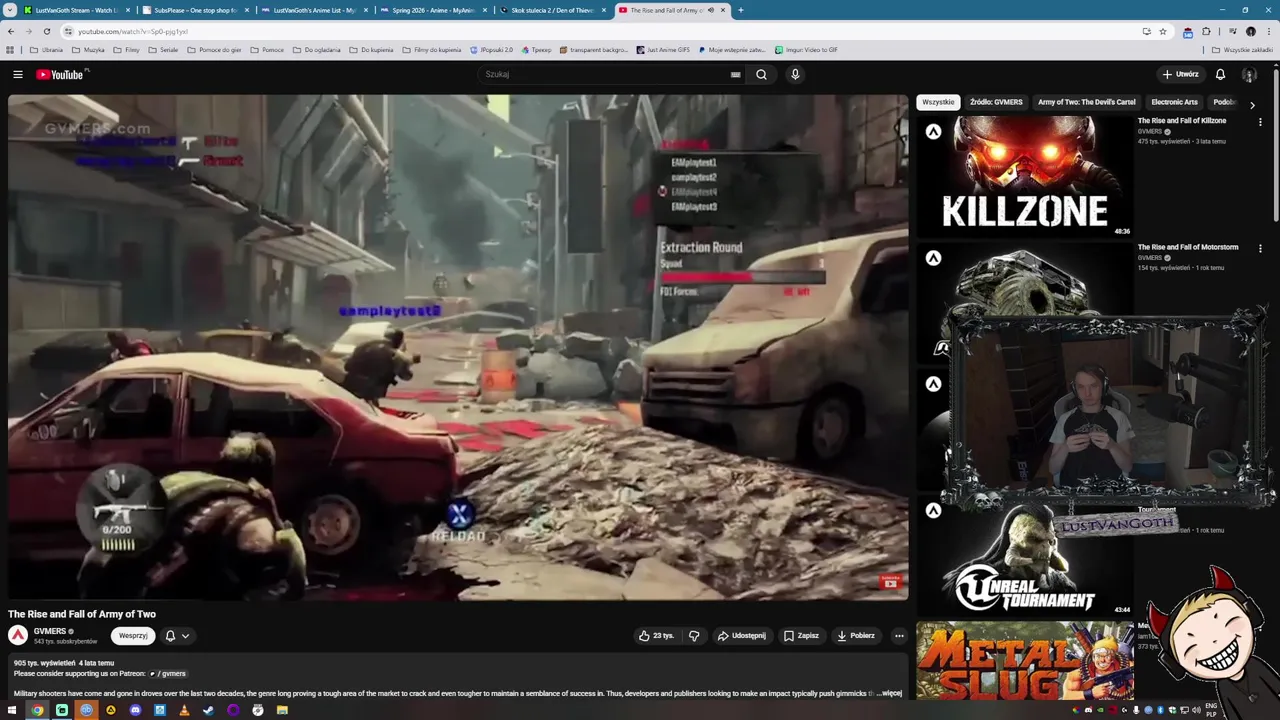1280x720 pixels.
Task: Open Chrome icon in the taskbar
Action: (37, 710)
